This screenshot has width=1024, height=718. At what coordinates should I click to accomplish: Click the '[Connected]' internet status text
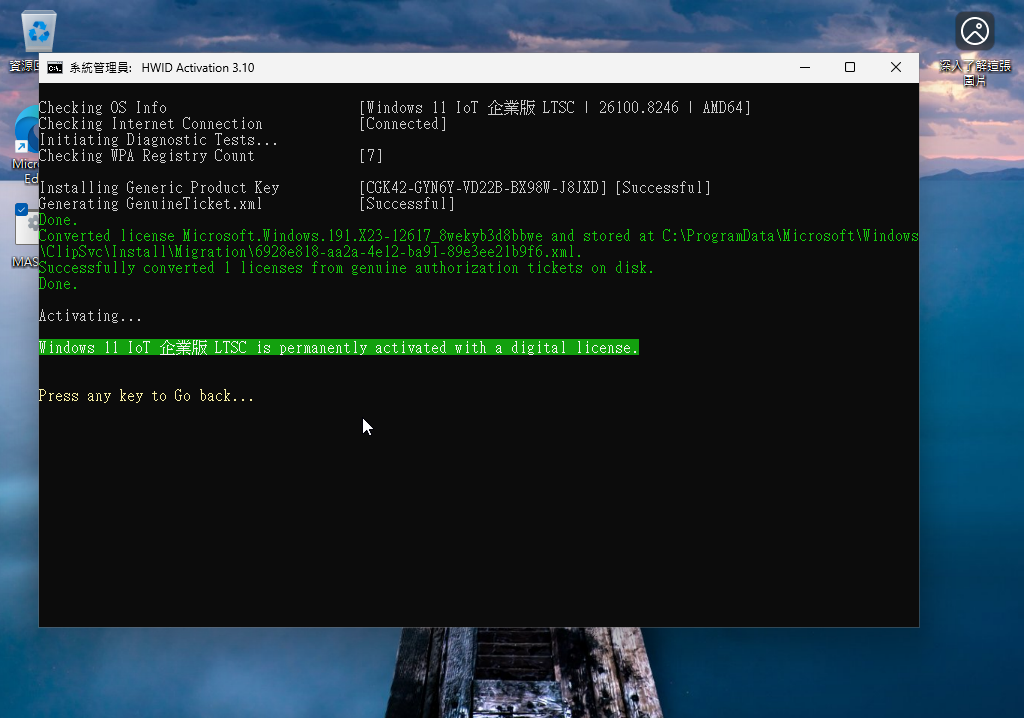(x=403, y=124)
